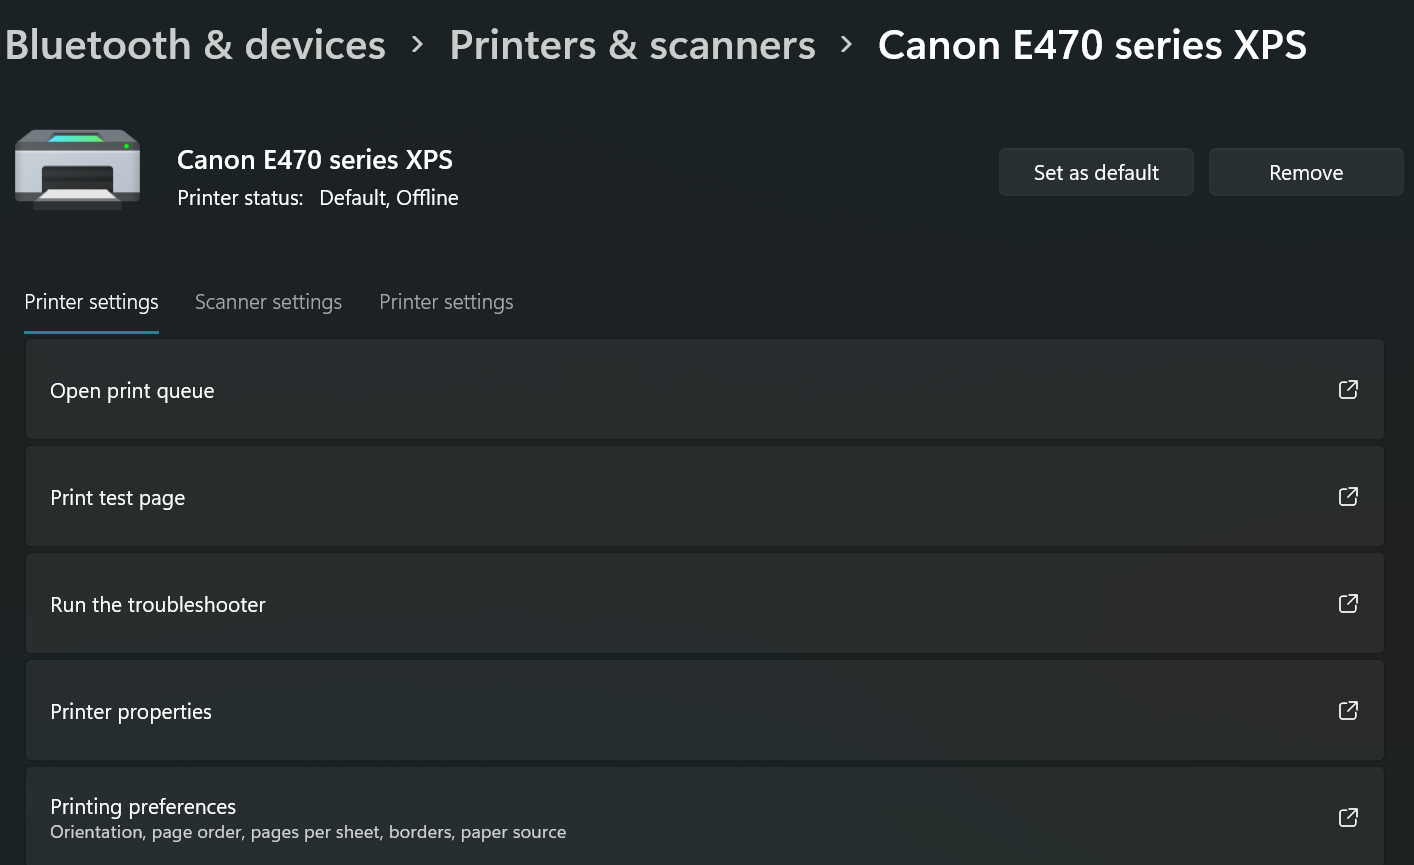Click the breadcrumb chevron after Bluetooth & devices

418,45
